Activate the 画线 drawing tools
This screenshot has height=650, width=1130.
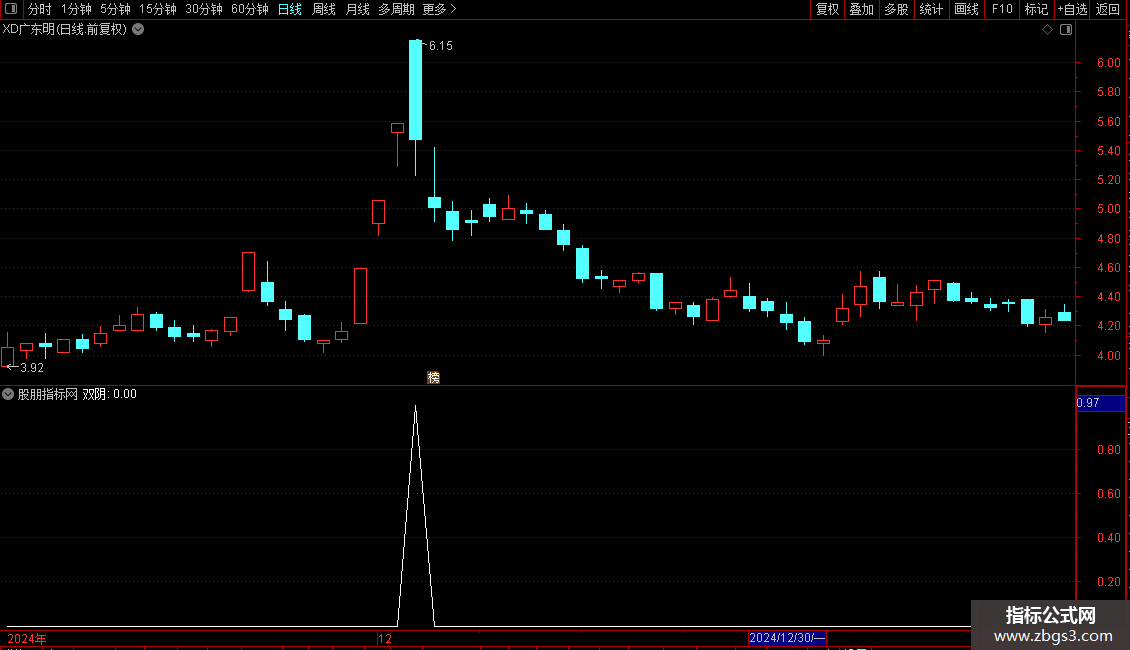[966, 9]
